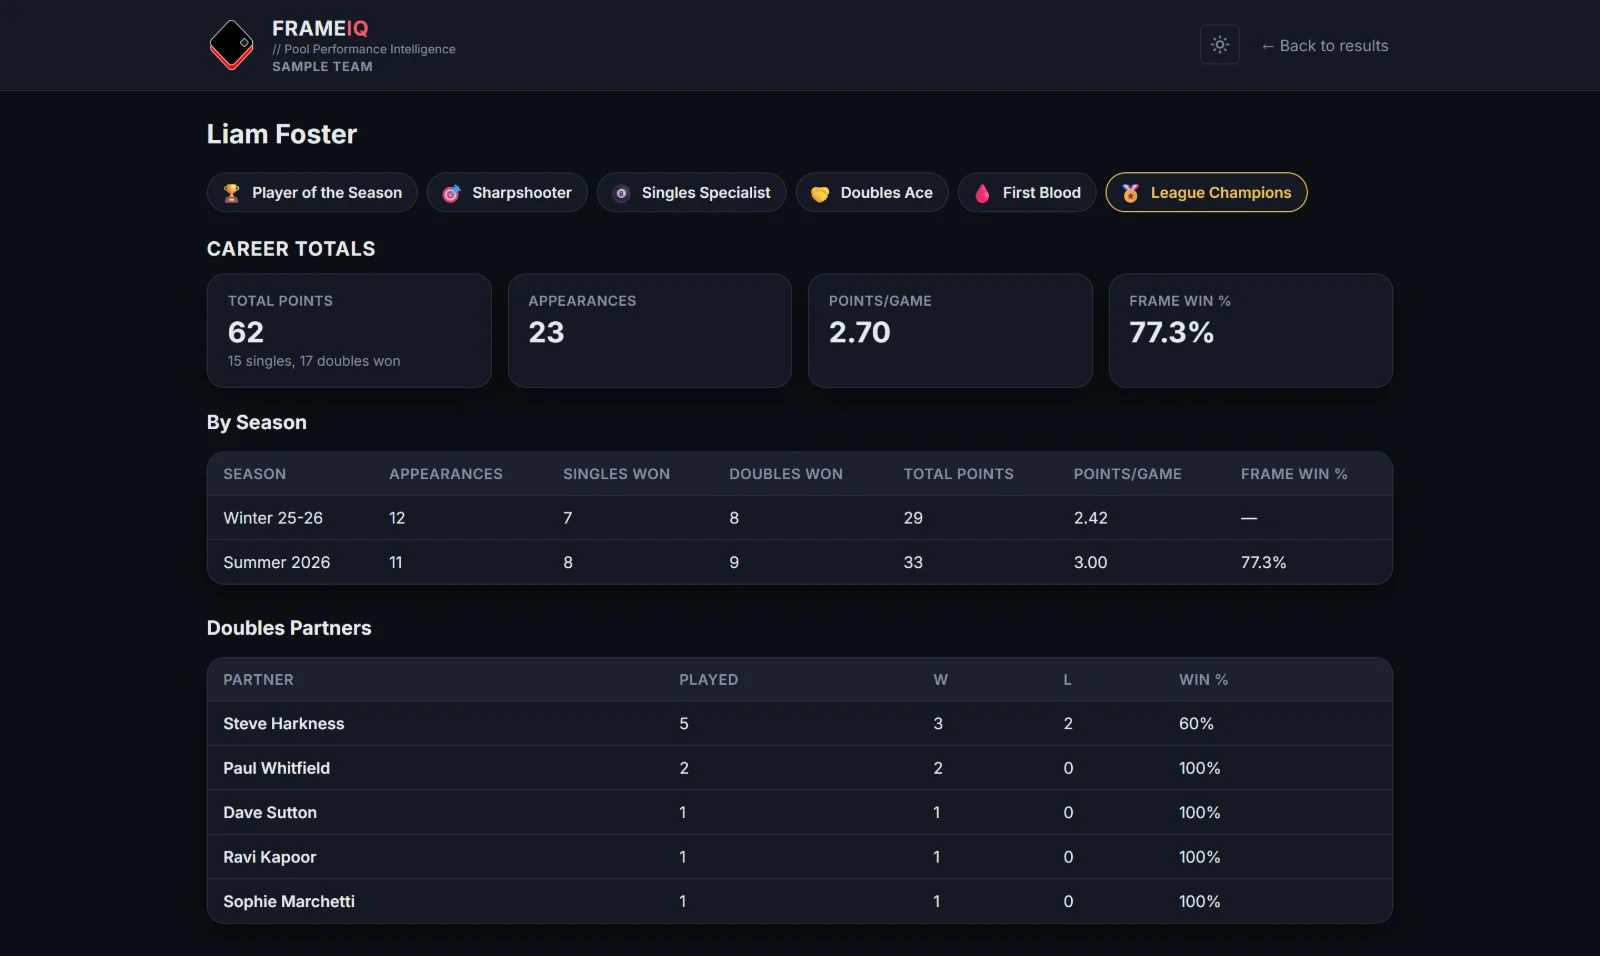Open partner Dave Sutton

270,813
